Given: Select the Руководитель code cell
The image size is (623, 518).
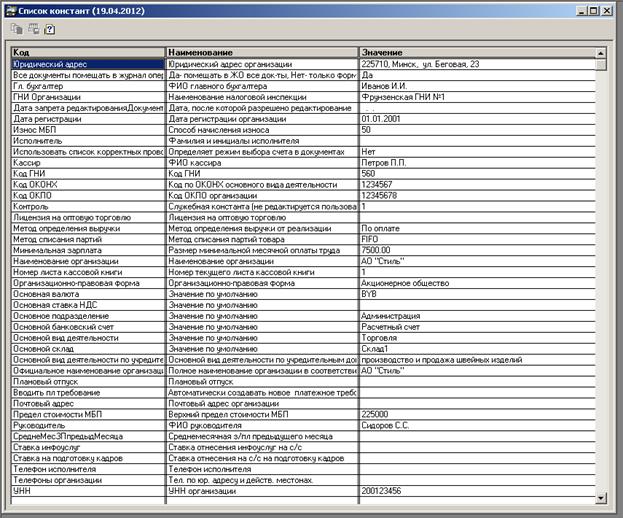Looking at the screenshot, I should pos(88,425).
